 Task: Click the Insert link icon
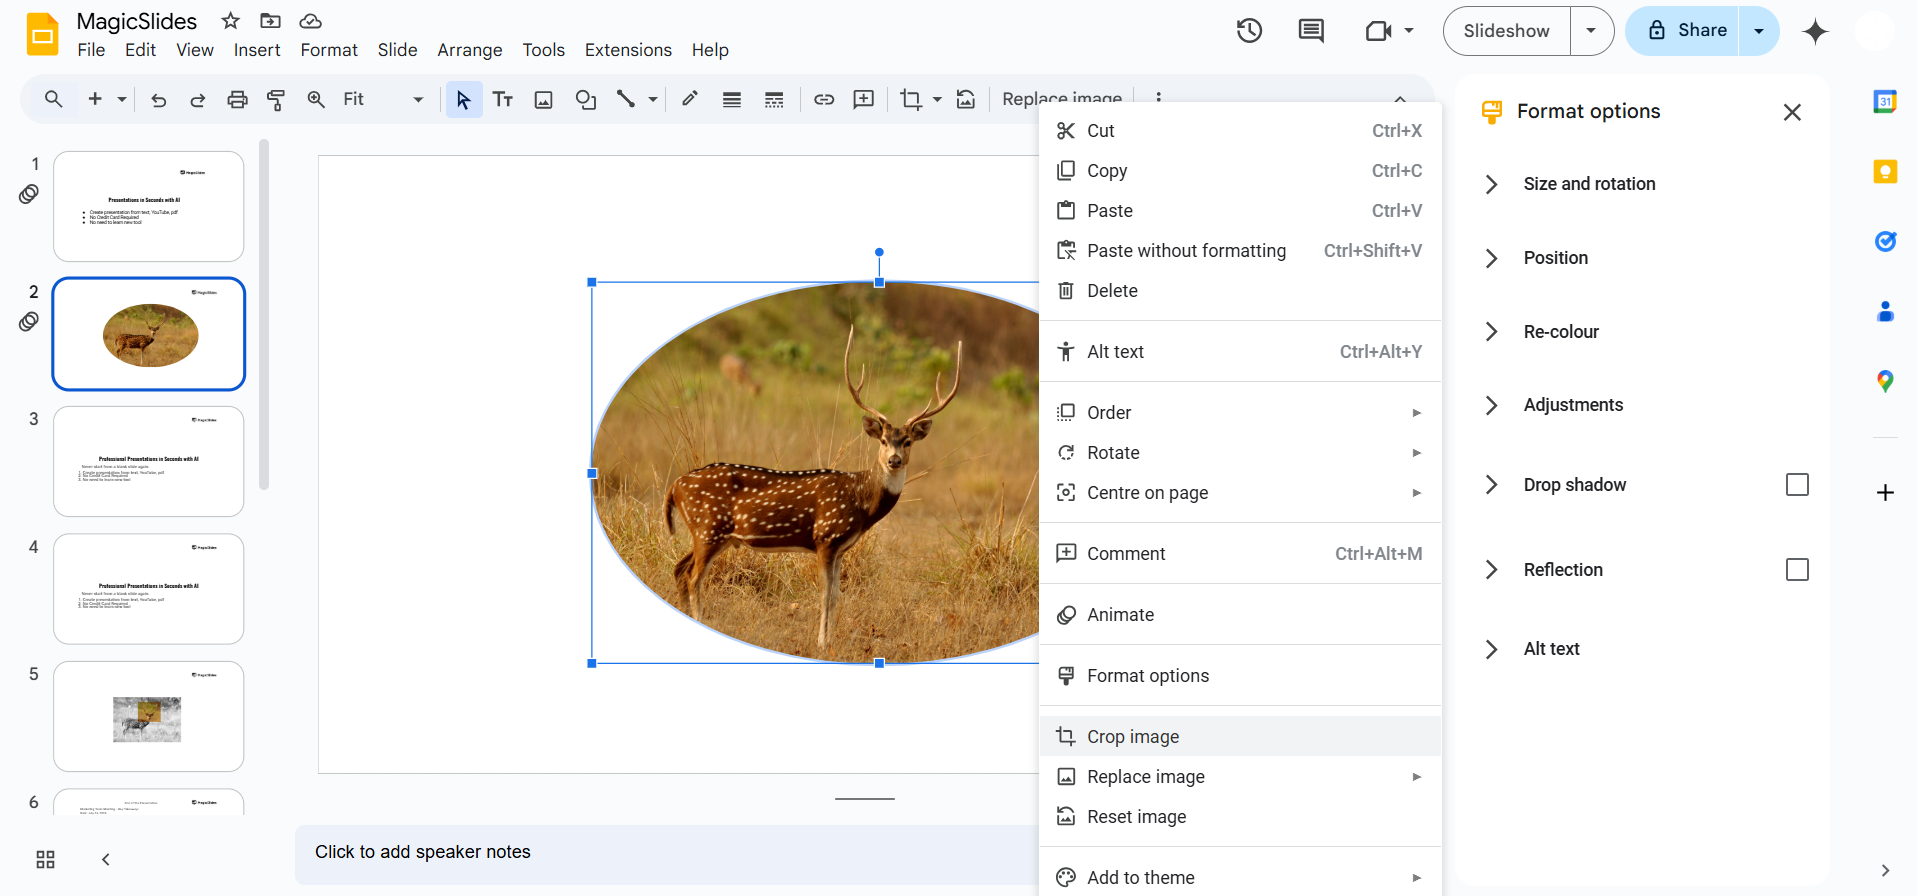click(x=824, y=99)
